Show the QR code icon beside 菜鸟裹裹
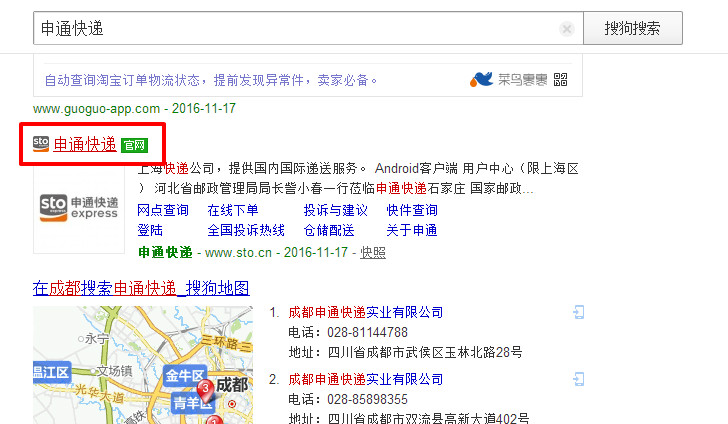This screenshot has height=424, width=728. [560, 80]
